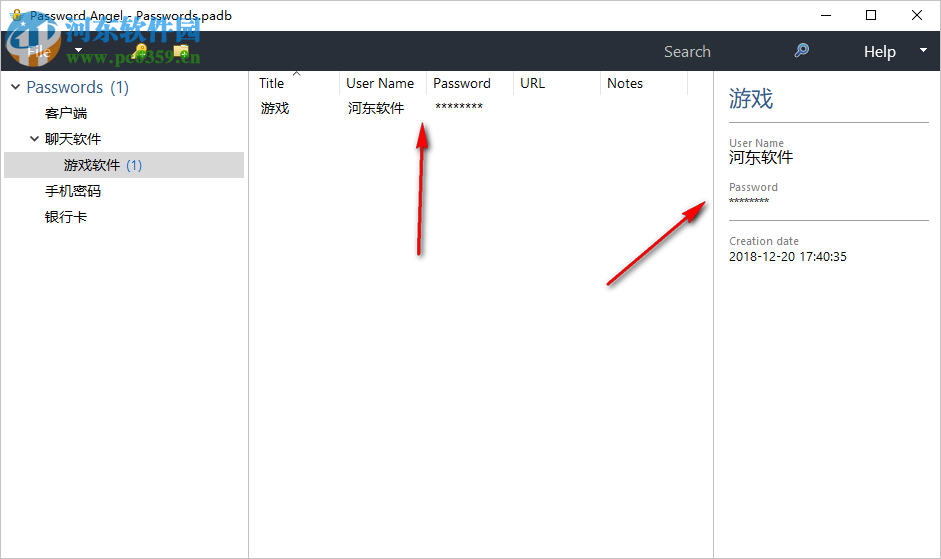Viewport: 941px width, 559px height.
Task: Collapse the 聊天软件 folder chevron
Action: click(x=34, y=139)
